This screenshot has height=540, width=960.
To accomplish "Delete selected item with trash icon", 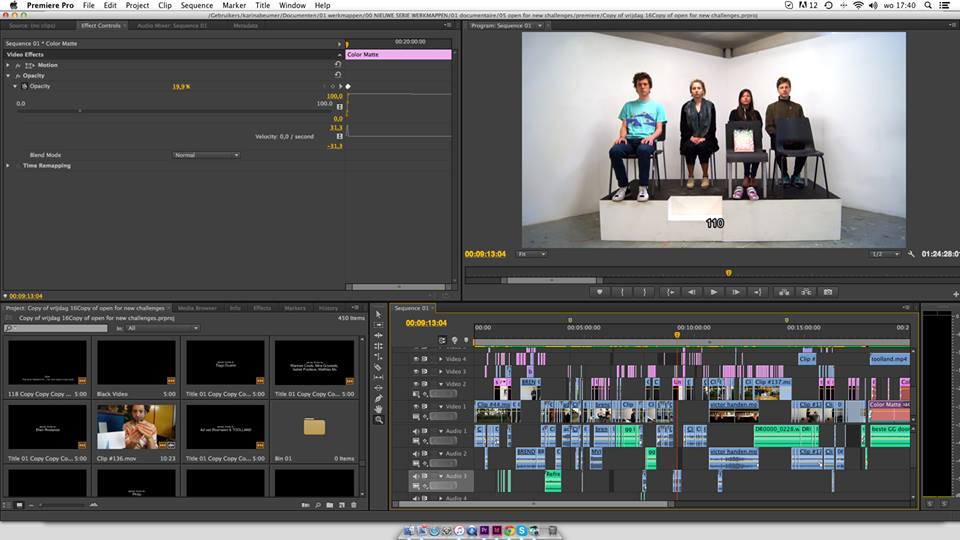I will click(x=353, y=505).
